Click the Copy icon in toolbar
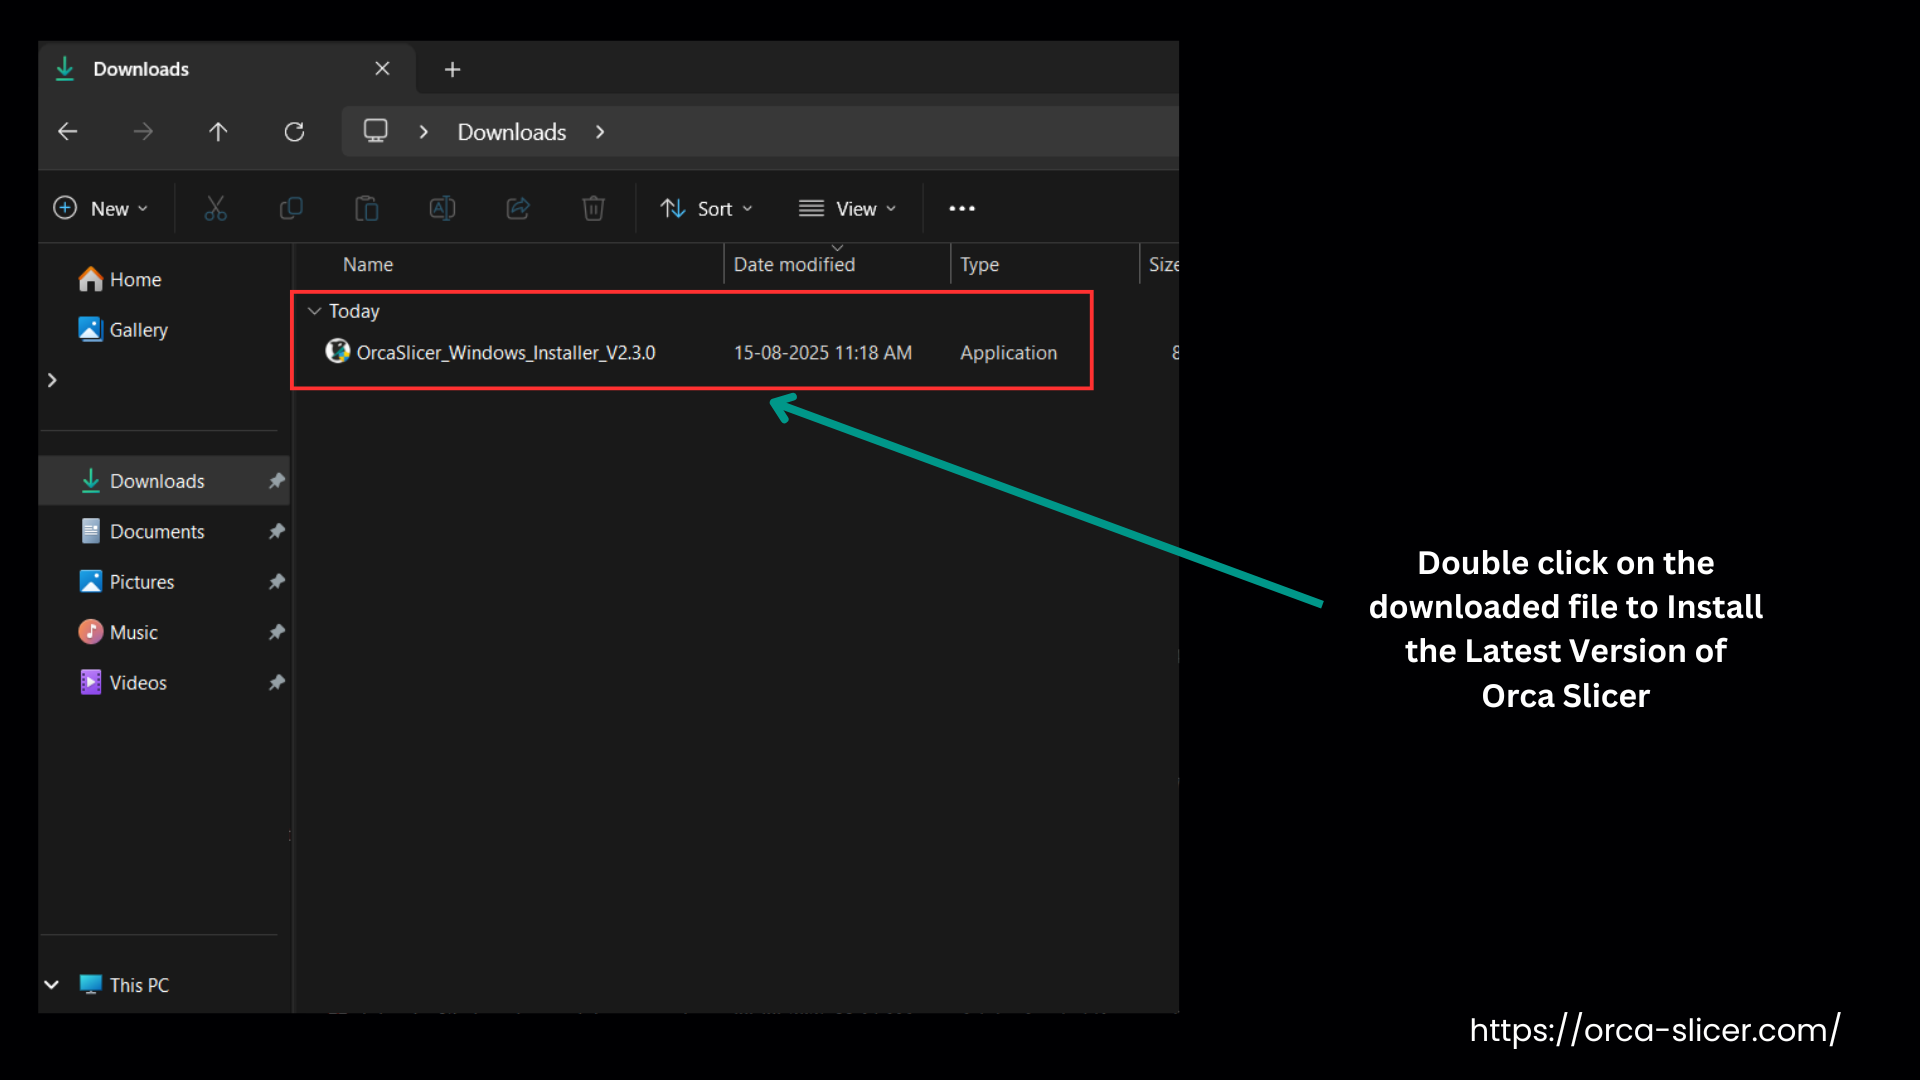Screen dimensions: 1920x1080 coord(291,208)
